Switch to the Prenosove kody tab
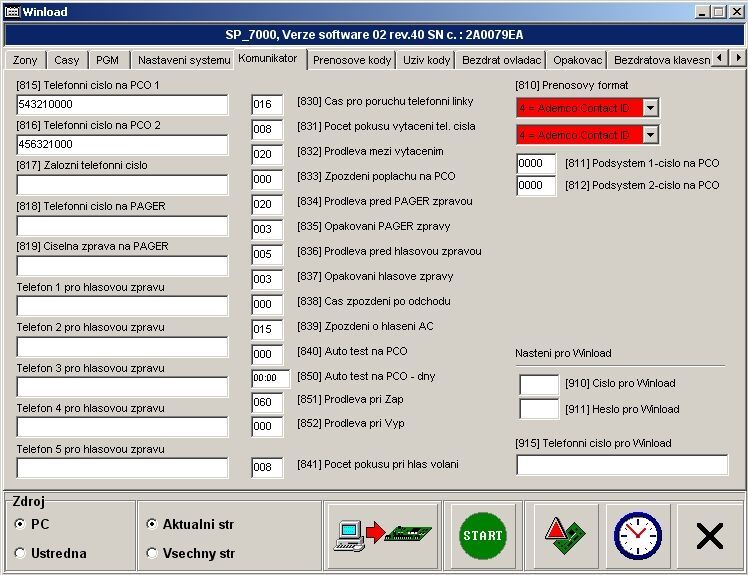 click(x=351, y=60)
